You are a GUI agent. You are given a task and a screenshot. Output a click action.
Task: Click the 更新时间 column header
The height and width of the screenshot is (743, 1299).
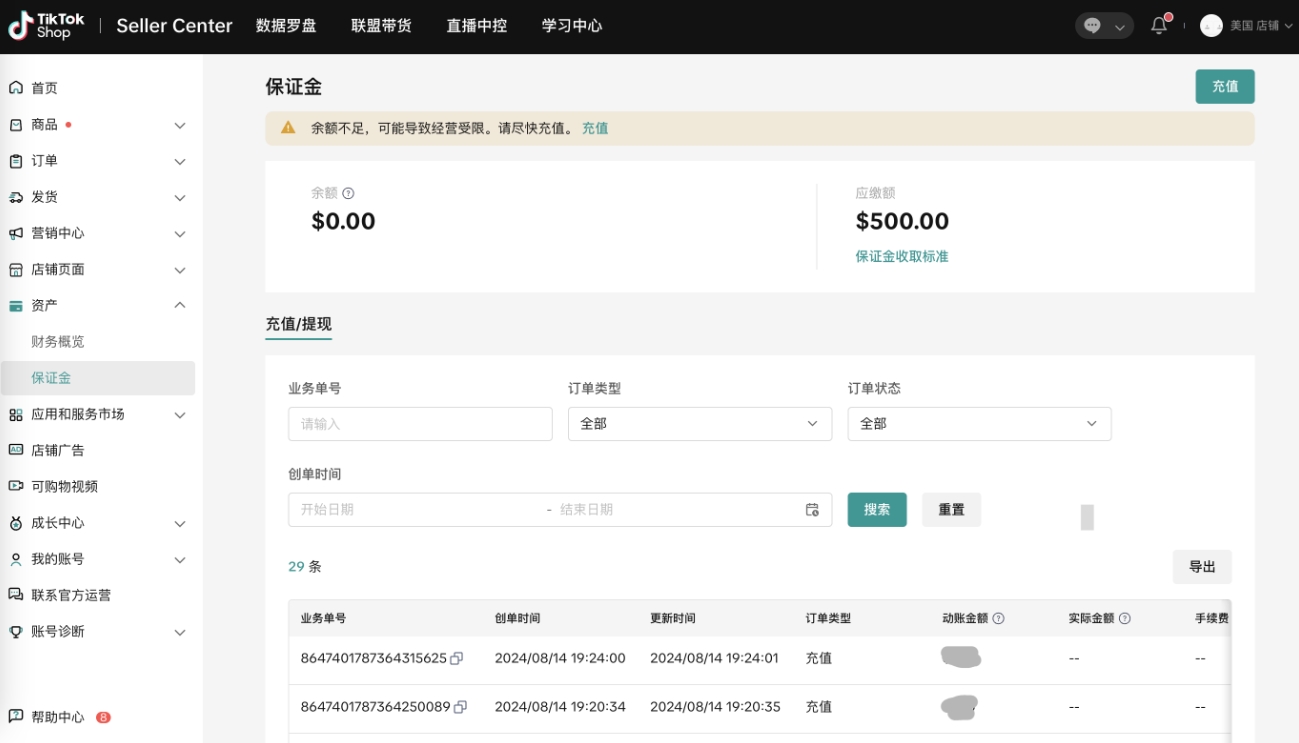point(673,619)
